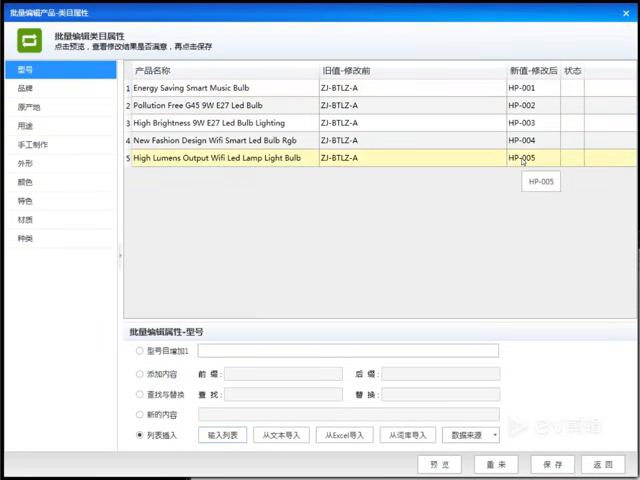Click new value cell HP-001

pyautogui.click(x=533, y=88)
